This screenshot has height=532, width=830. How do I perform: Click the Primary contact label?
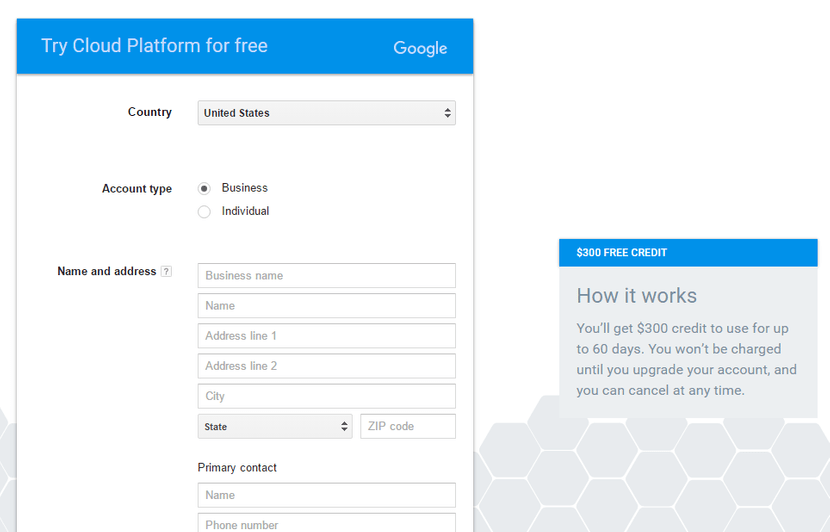coord(237,467)
